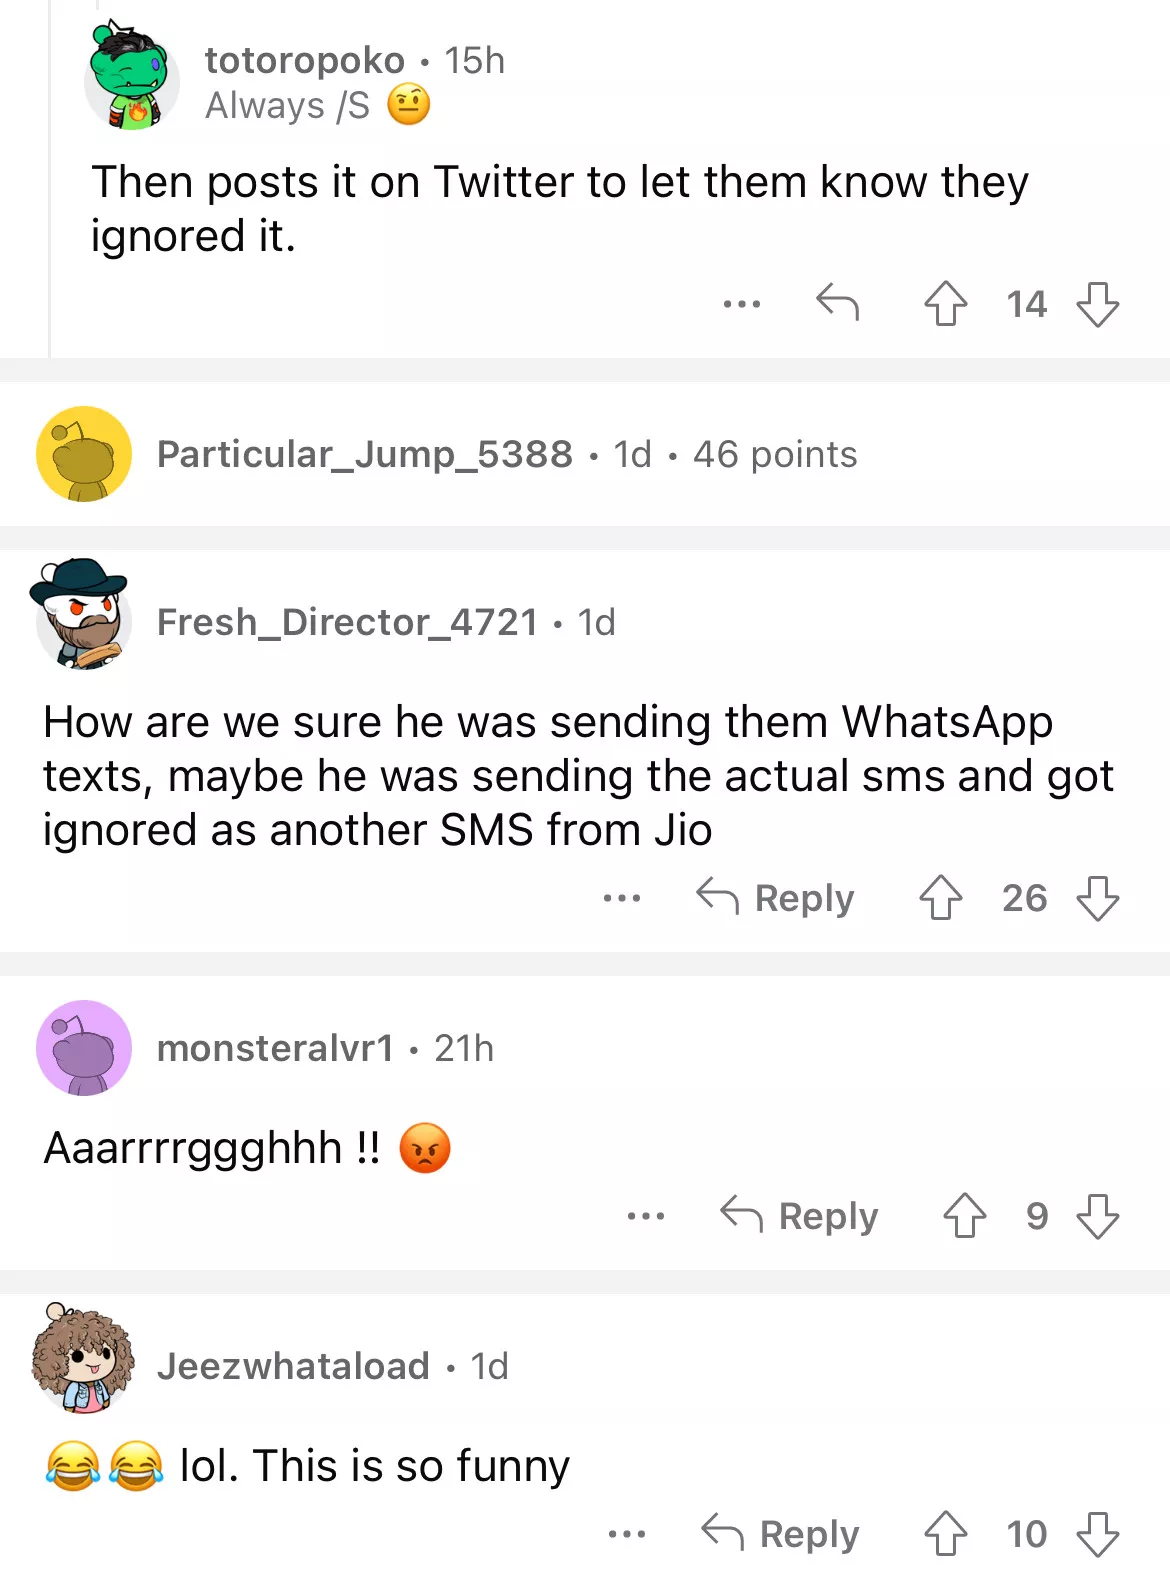Image resolution: width=1170 pixels, height=1574 pixels.
Task: Open monsteralvr1's user profile link
Action: tap(275, 1048)
